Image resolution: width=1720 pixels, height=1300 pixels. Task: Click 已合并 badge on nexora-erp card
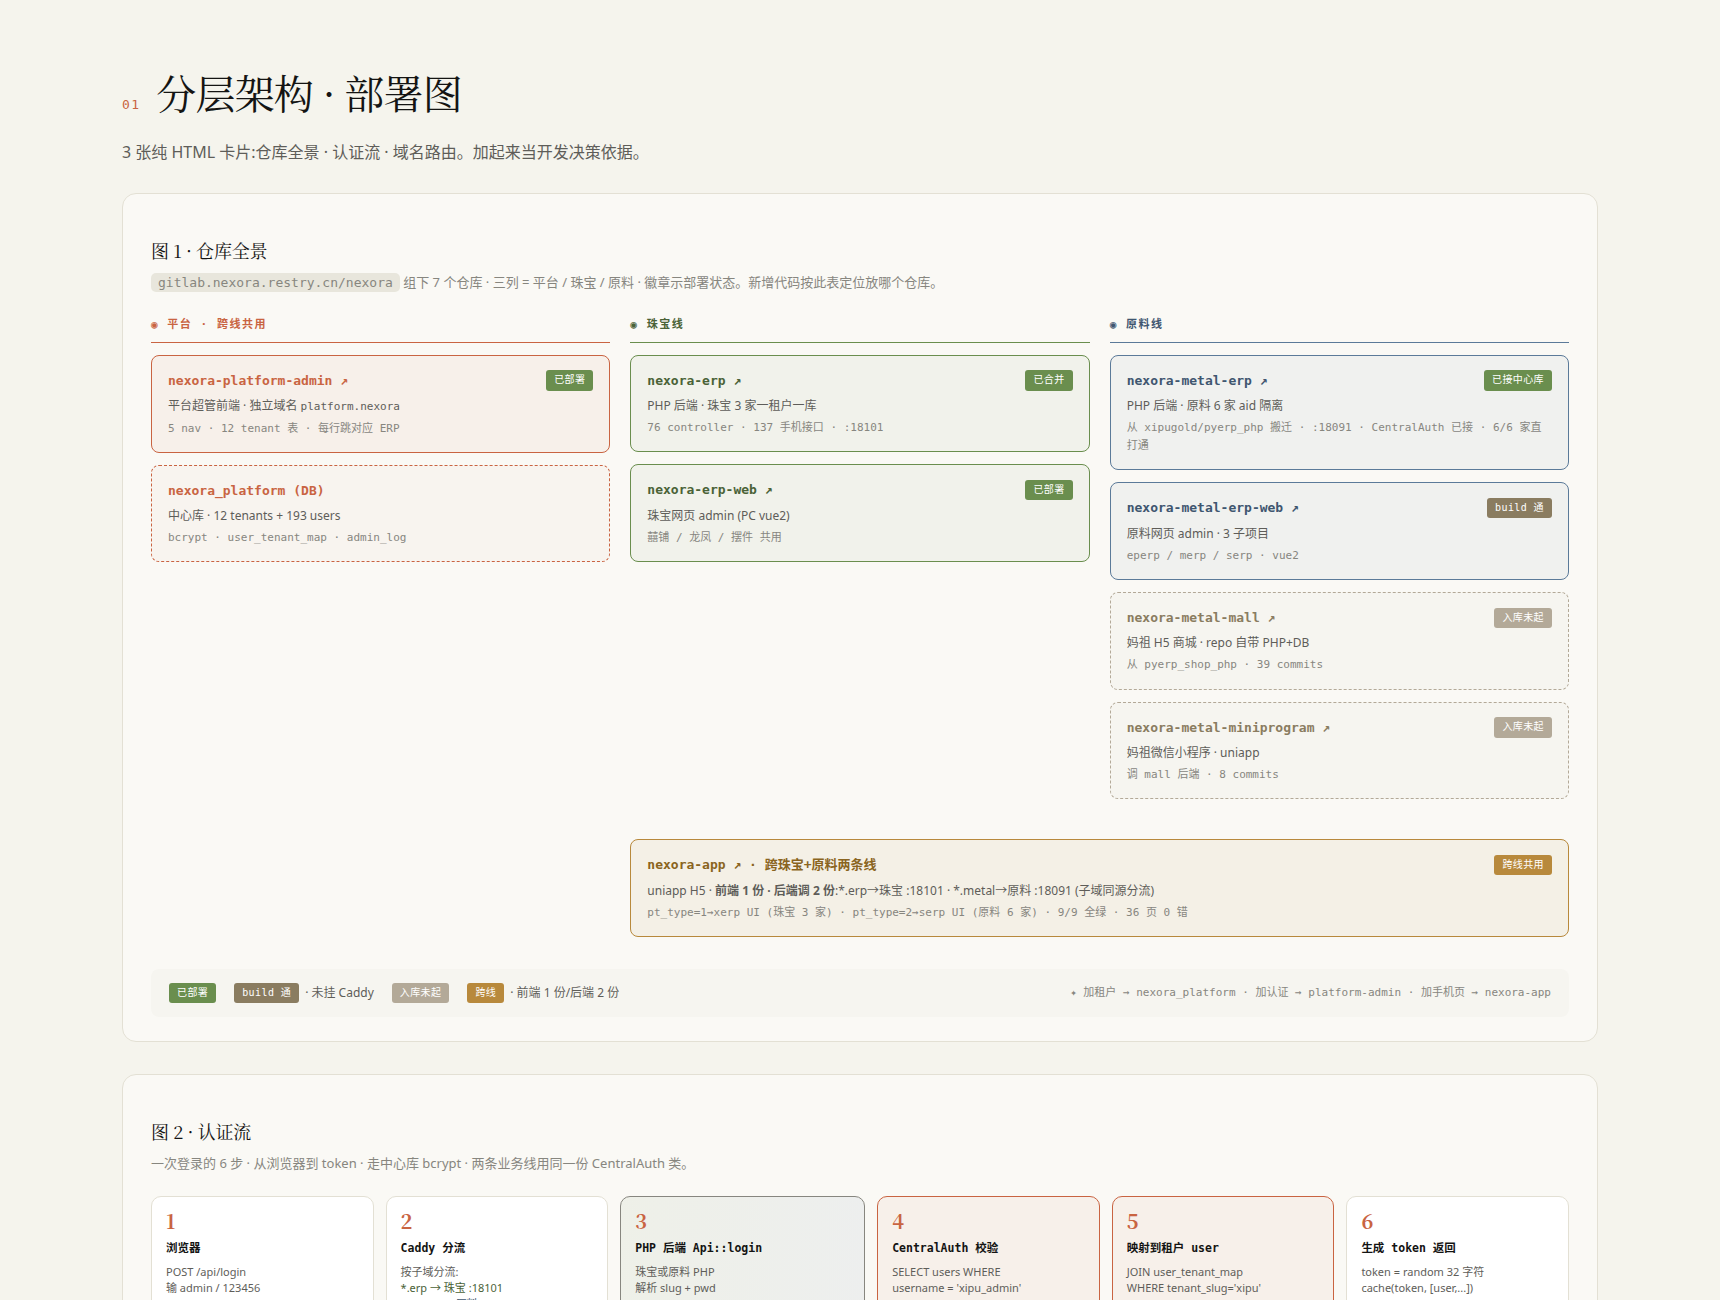[x=1049, y=380]
